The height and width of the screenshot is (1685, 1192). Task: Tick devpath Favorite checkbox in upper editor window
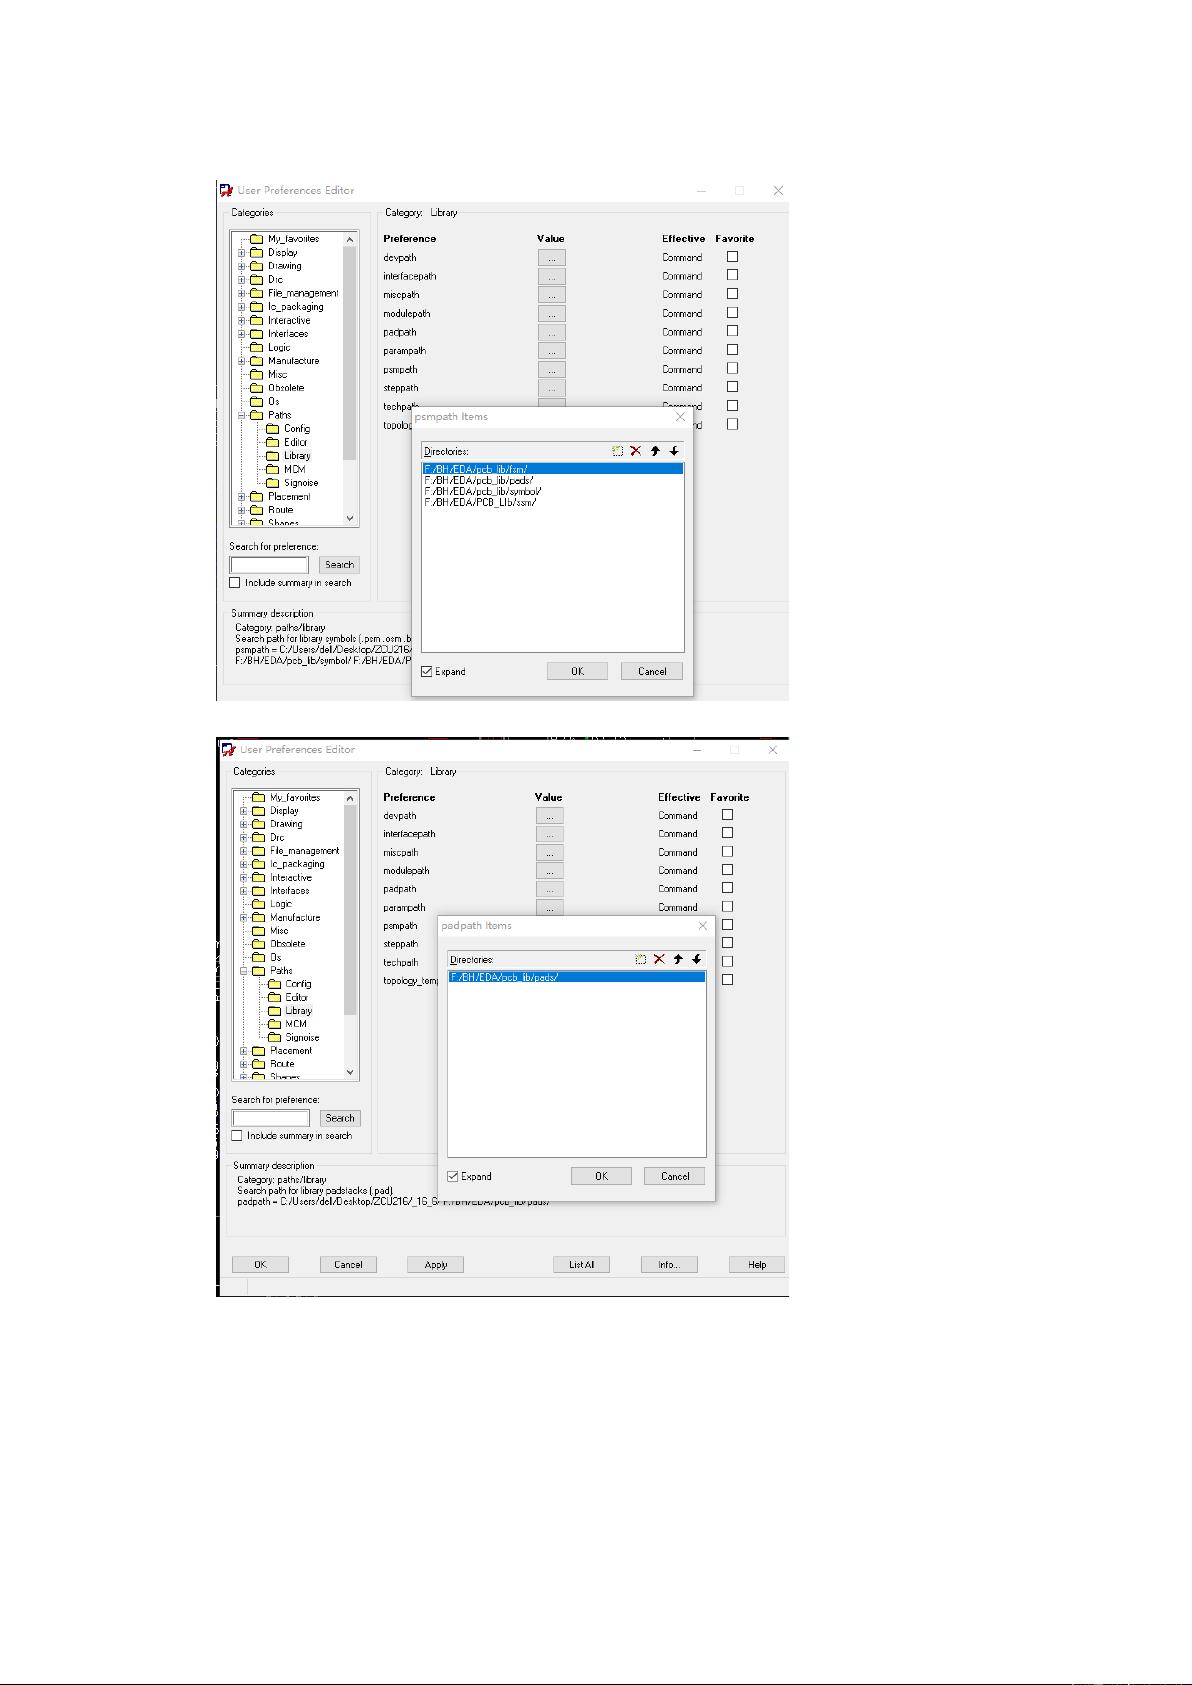click(732, 257)
